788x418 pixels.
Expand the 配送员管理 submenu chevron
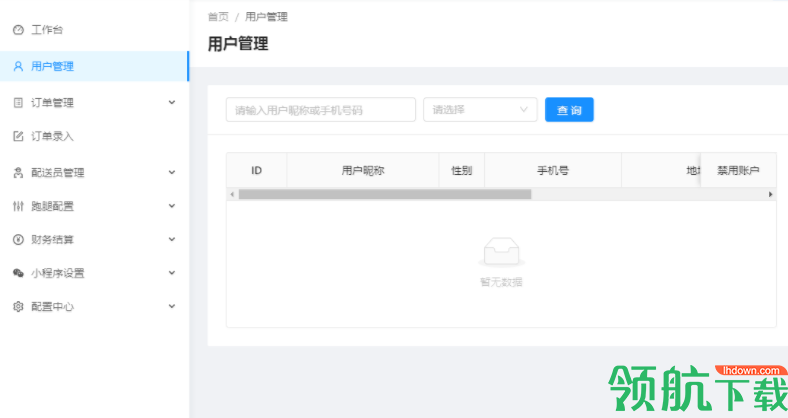[172, 172]
